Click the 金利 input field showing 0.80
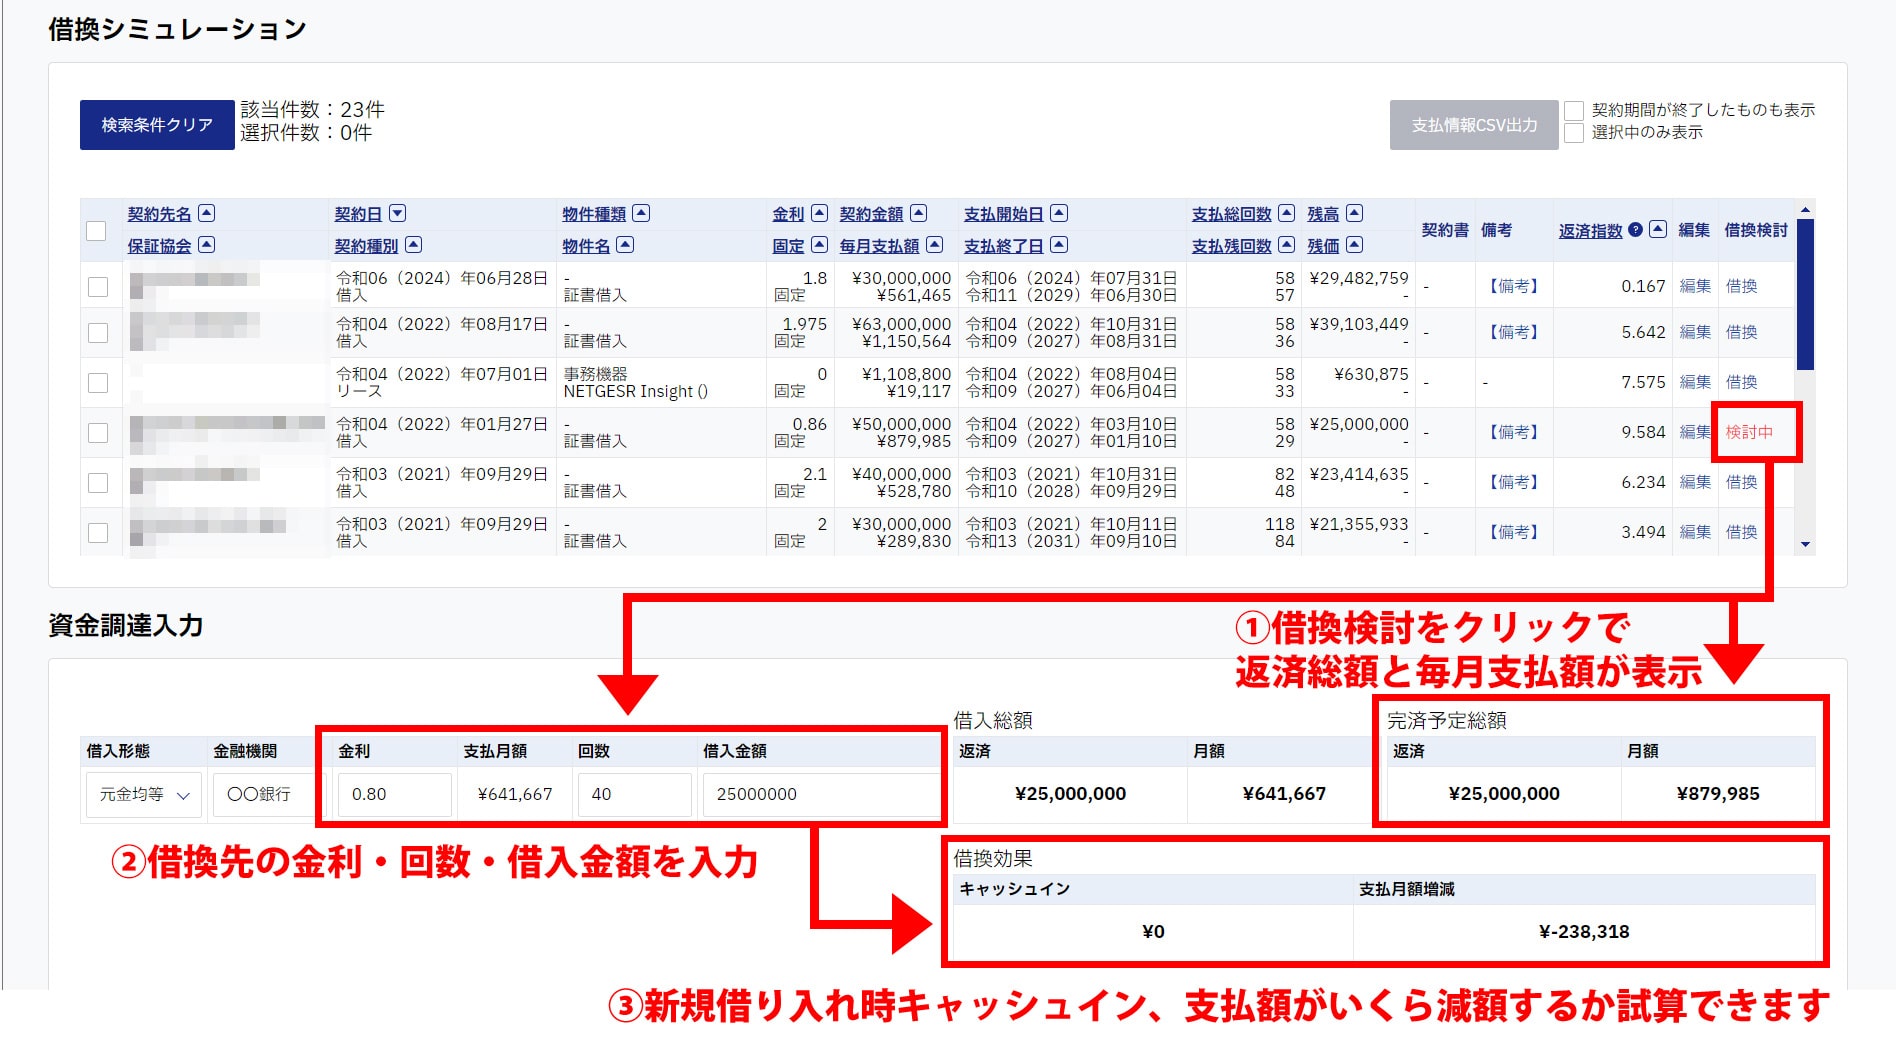The image size is (1896, 1052). pyautogui.click(x=395, y=794)
